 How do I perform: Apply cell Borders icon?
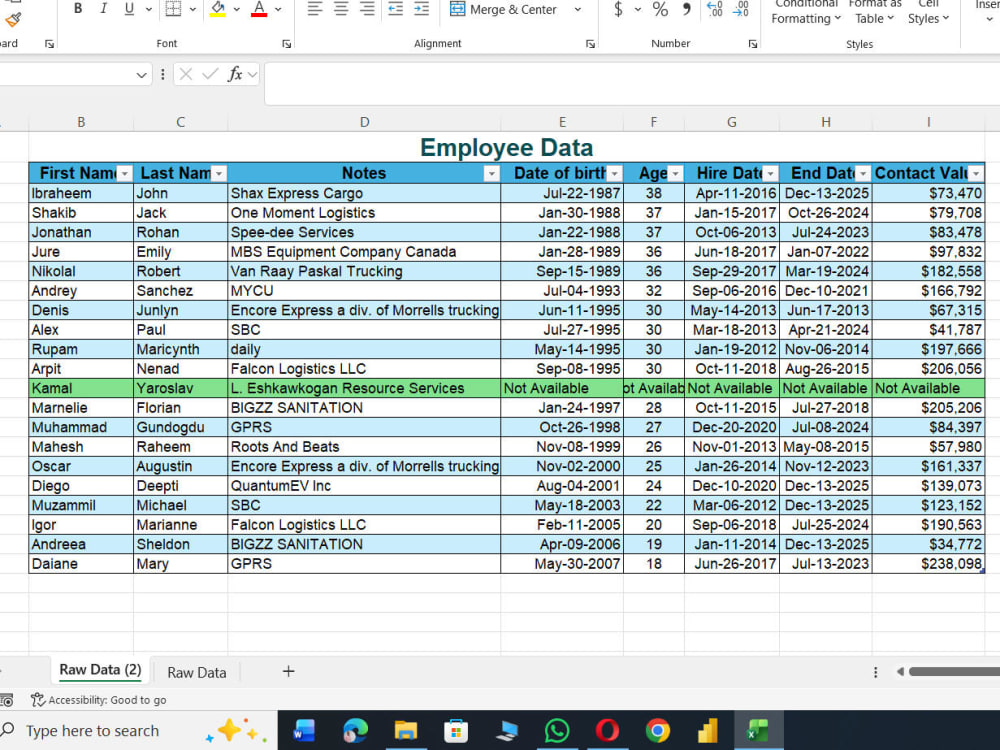173,9
